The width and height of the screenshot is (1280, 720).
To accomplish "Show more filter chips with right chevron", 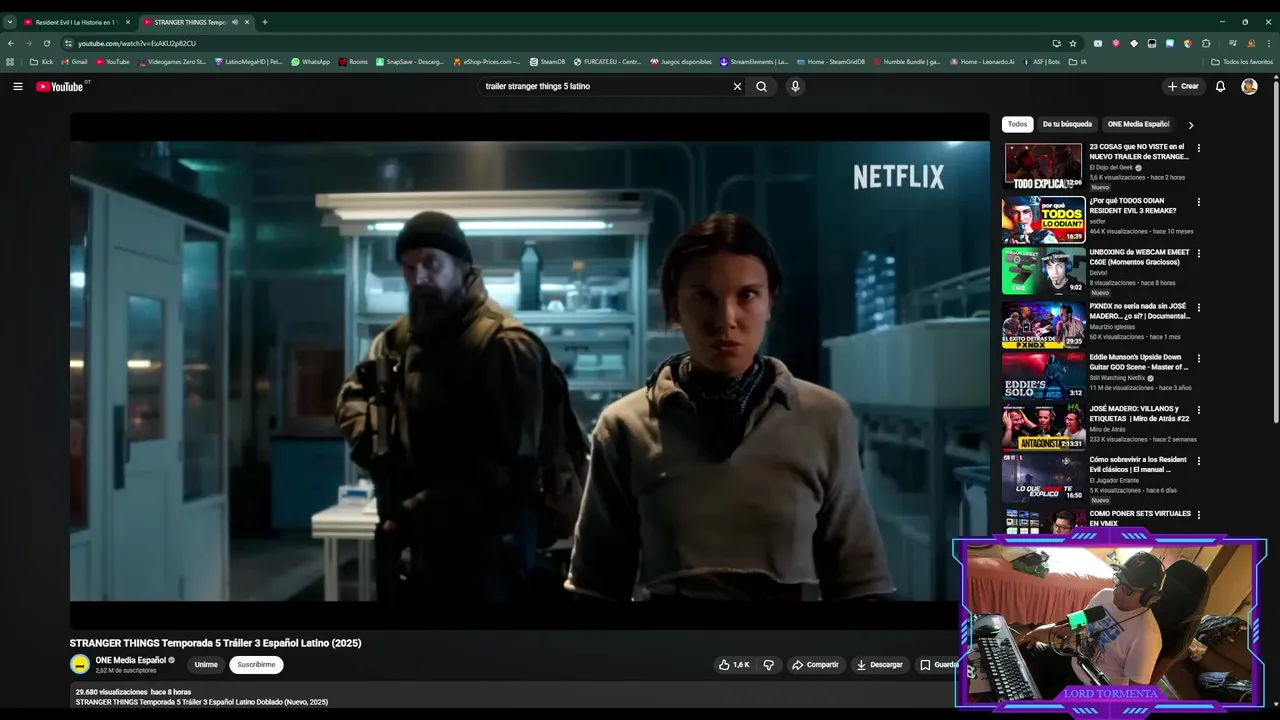I will pos(1190,125).
